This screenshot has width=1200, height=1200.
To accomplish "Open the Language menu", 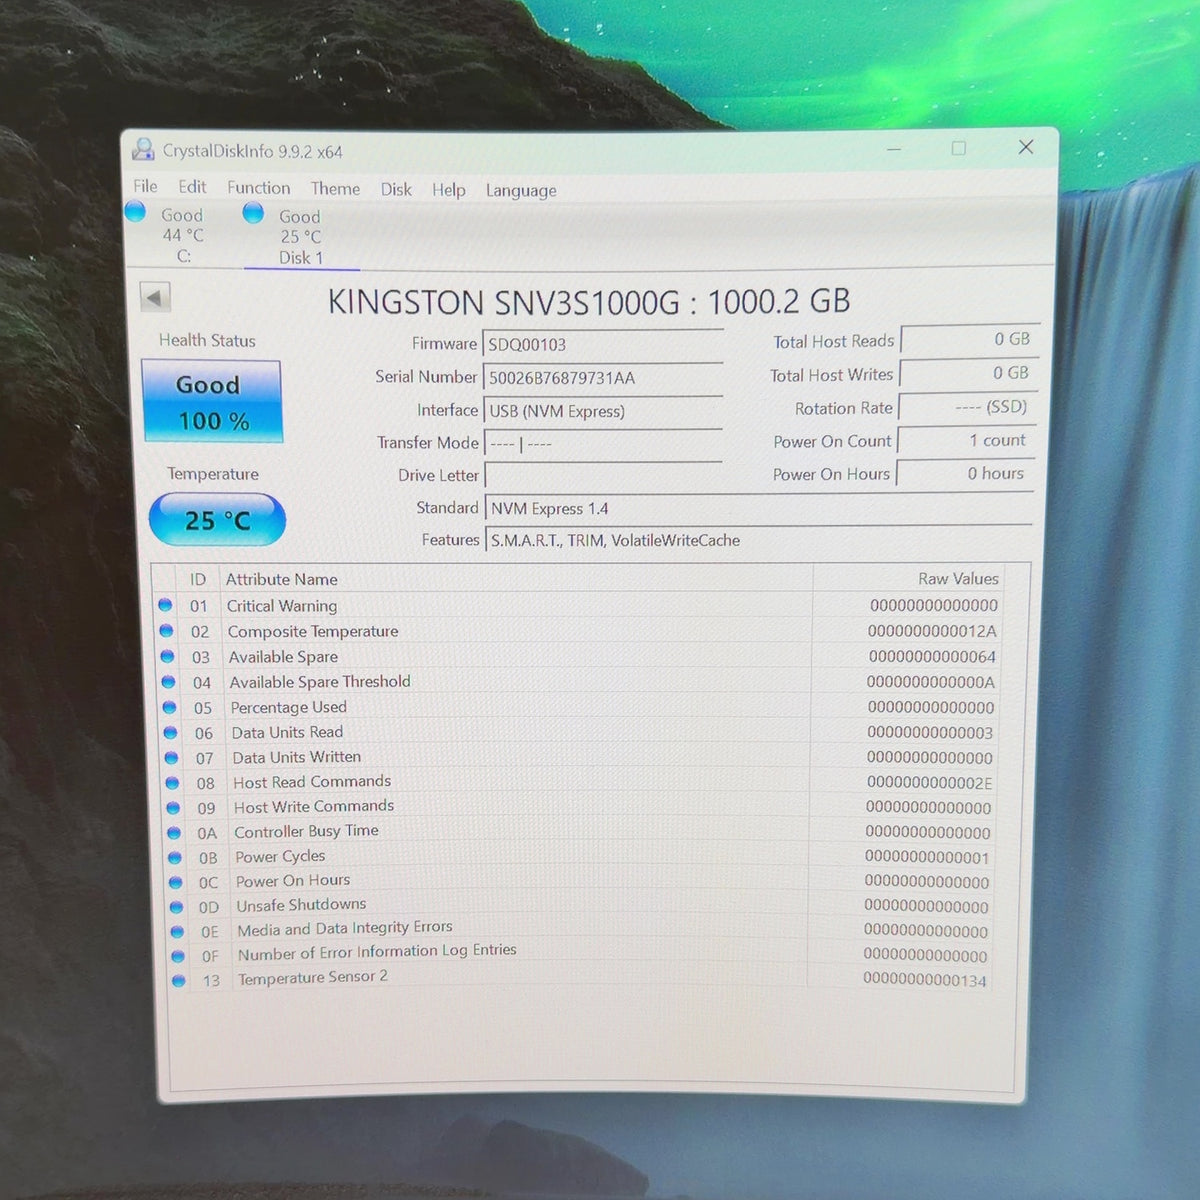I will [x=521, y=190].
